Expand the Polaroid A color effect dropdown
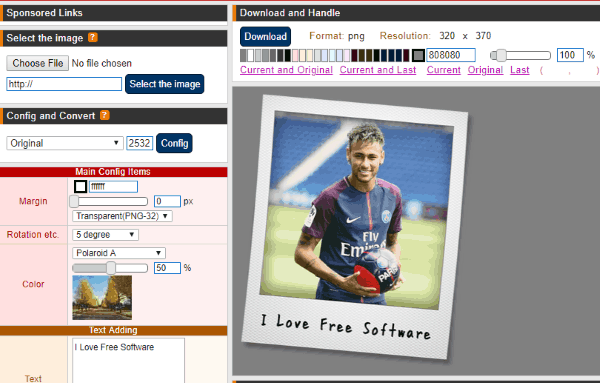Viewport: 600px width, 383px height. (x=119, y=253)
